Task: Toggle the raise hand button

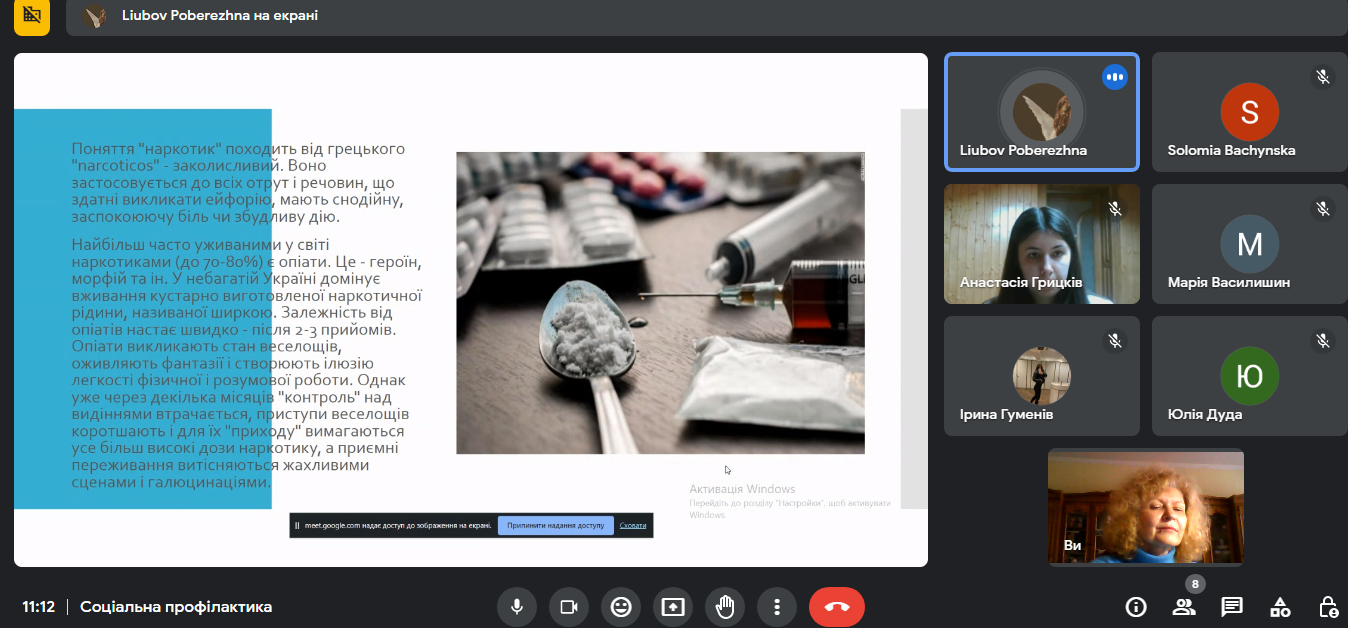Action: [725, 607]
